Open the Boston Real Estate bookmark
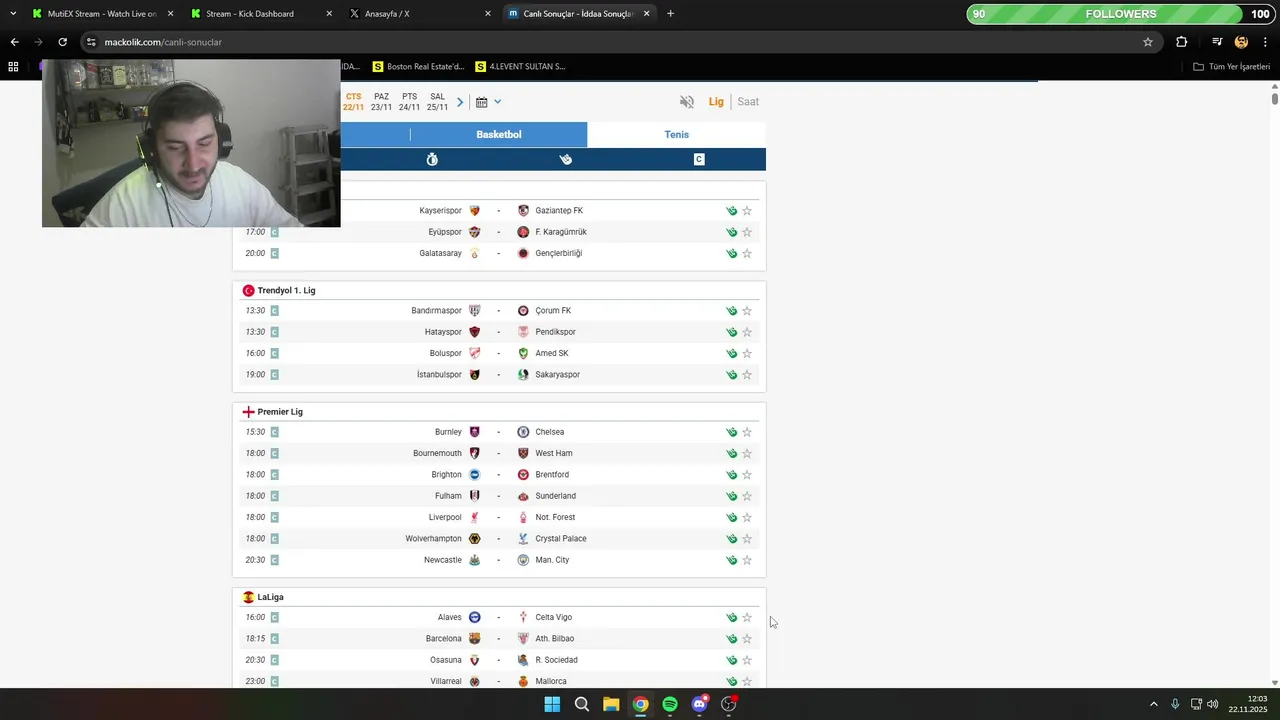Image resolution: width=1280 pixels, height=720 pixels. pos(418,67)
